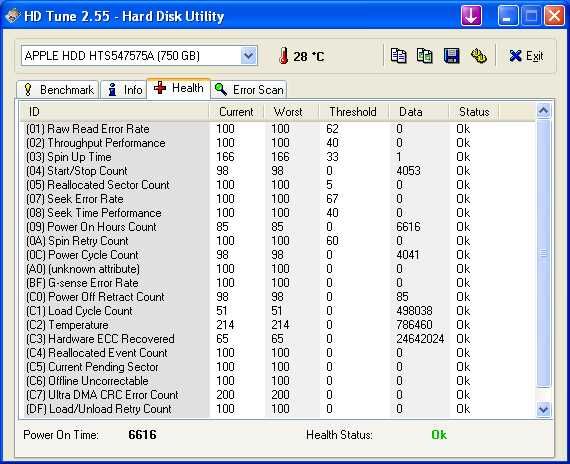Click the data value 4041

pos(408,255)
